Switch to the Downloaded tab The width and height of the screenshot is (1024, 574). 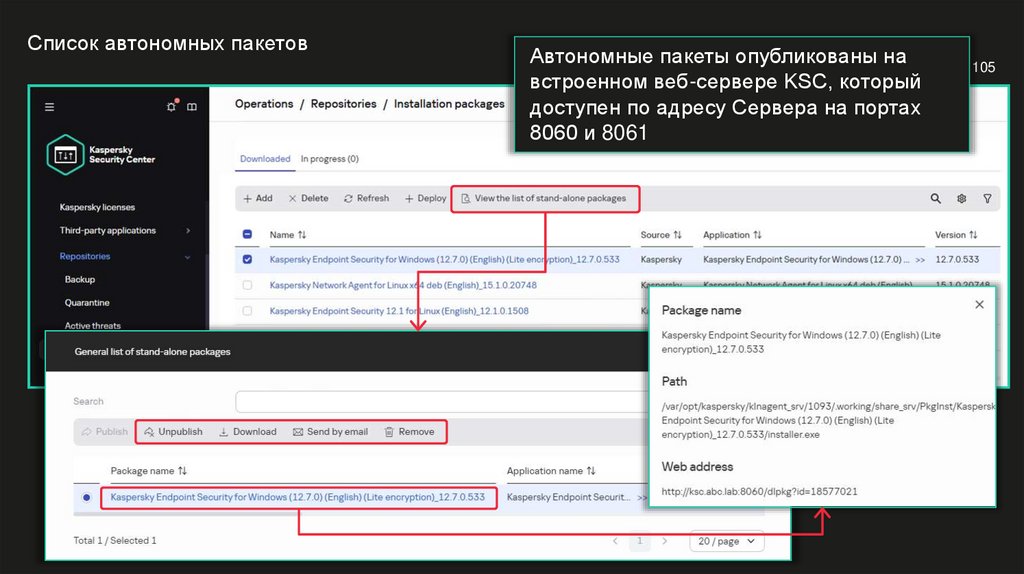[x=265, y=159]
